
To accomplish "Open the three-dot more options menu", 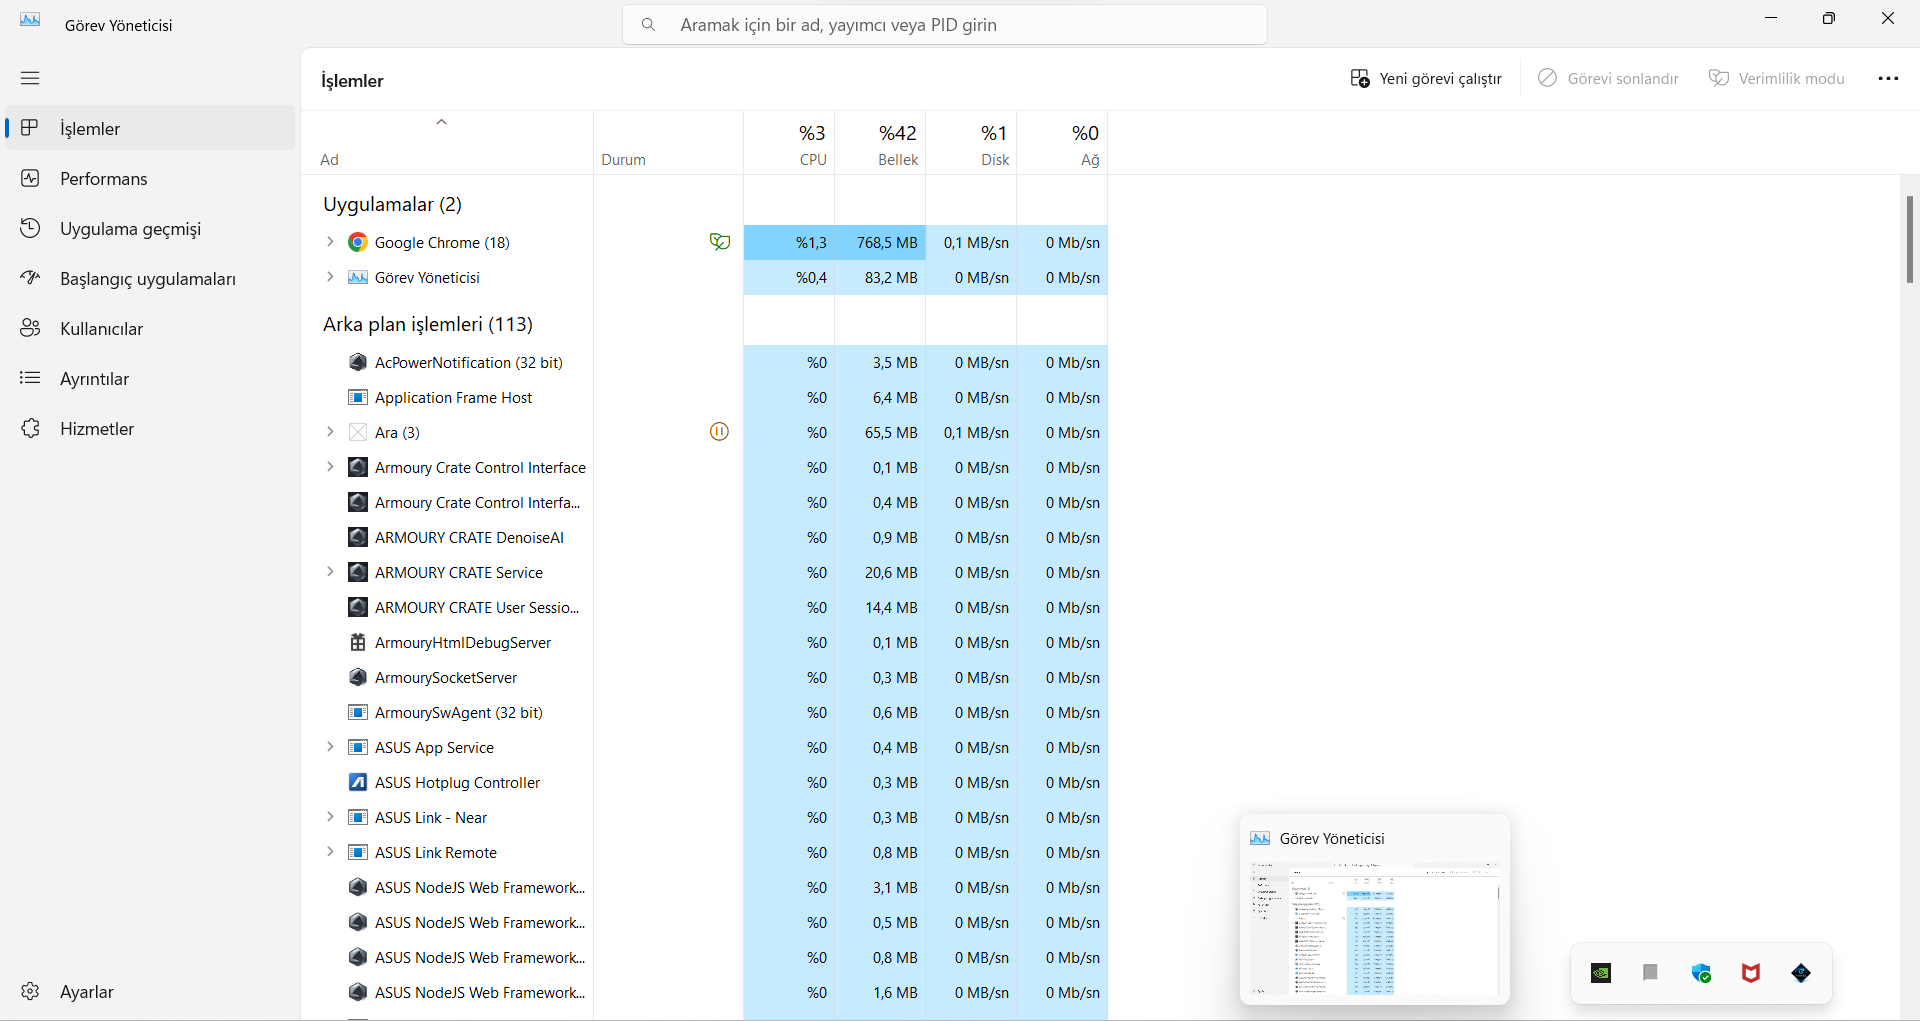I will pos(1888,78).
